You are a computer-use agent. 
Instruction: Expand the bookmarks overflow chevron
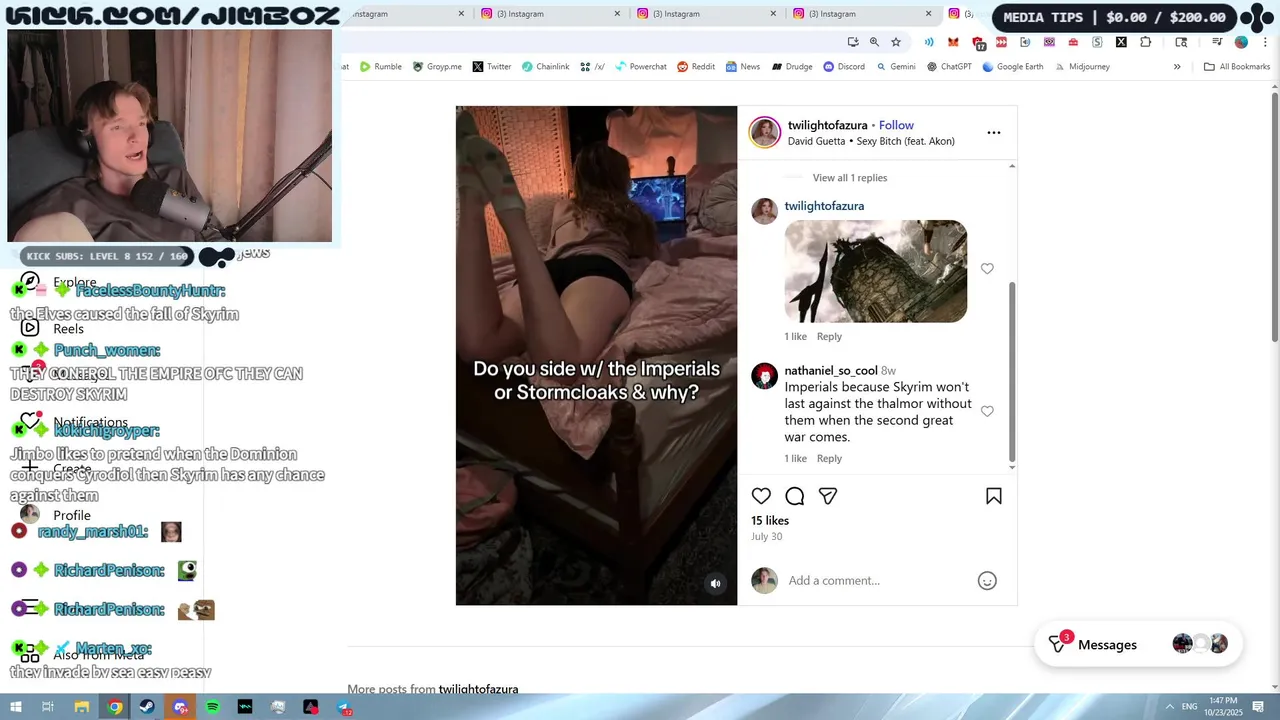click(x=1177, y=67)
